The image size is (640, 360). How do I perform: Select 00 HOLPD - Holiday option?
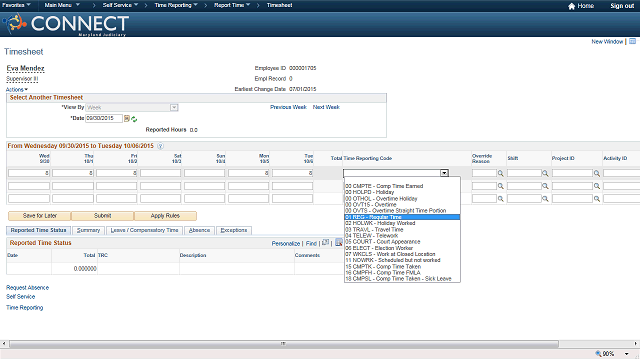(x=402, y=192)
